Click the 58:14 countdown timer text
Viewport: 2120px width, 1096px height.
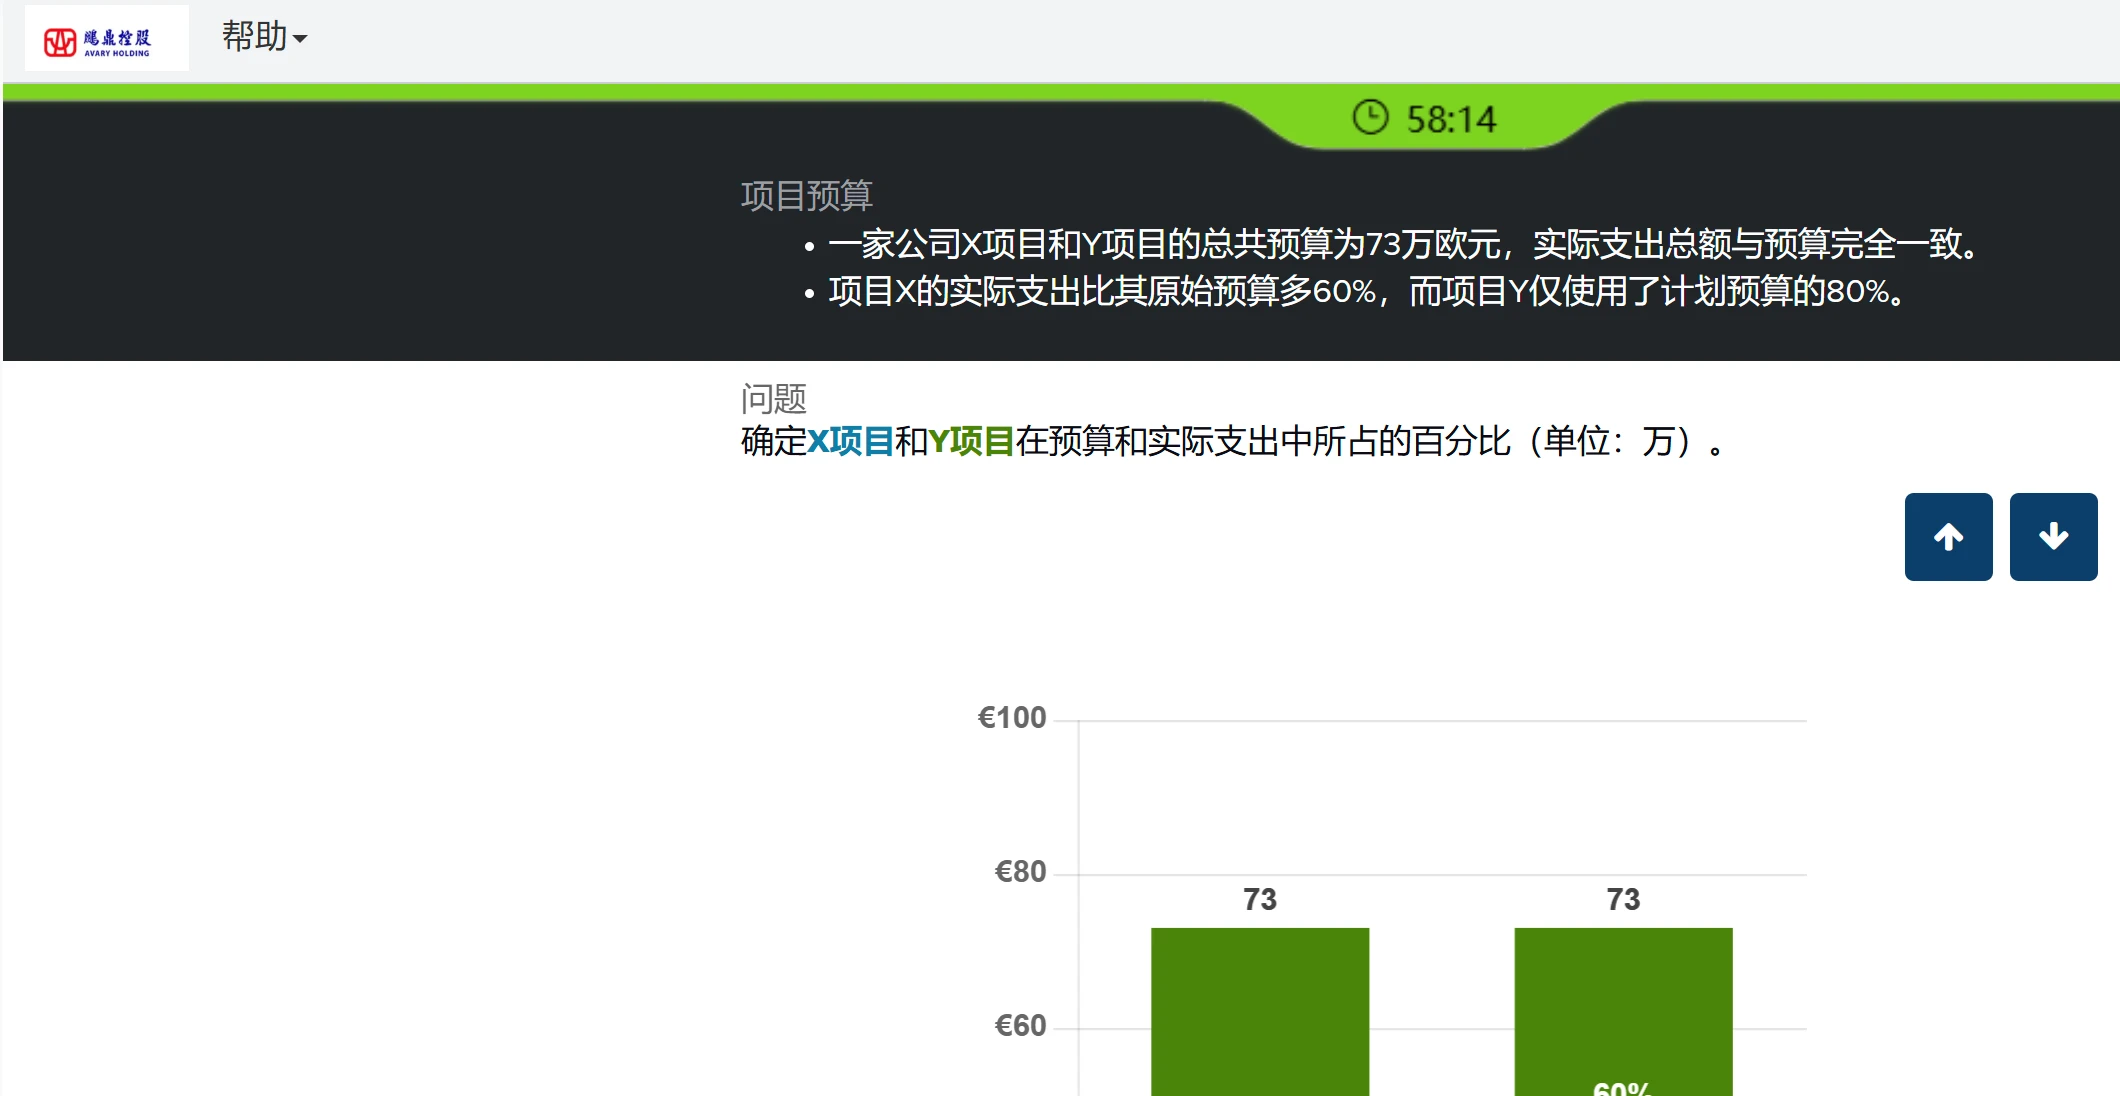click(1451, 120)
